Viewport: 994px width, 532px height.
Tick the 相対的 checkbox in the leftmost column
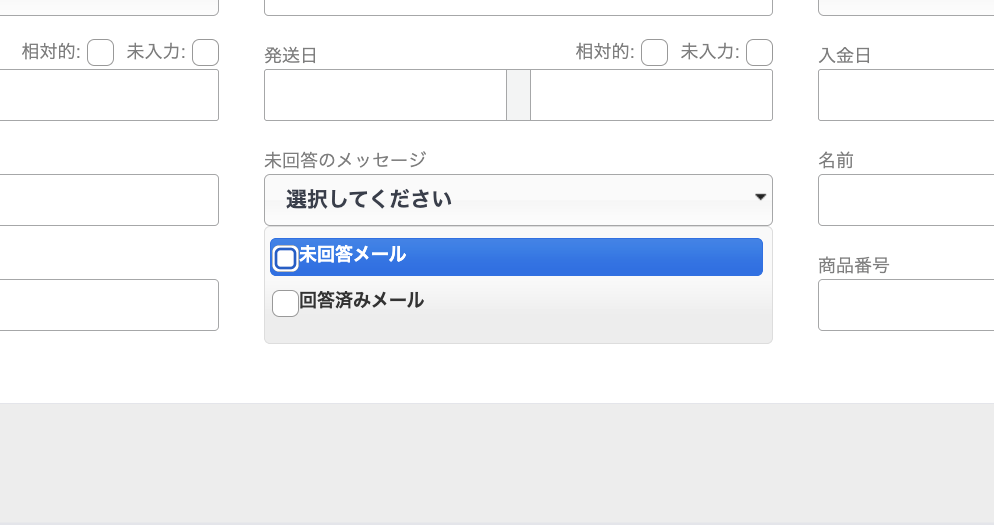pyautogui.click(x=100, y=52)
